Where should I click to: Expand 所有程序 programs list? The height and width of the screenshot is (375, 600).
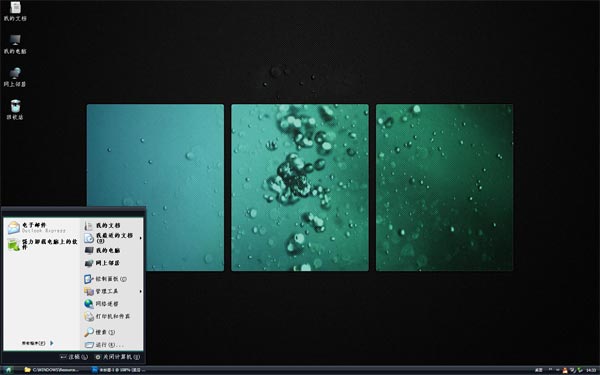[x=38, y=343]
